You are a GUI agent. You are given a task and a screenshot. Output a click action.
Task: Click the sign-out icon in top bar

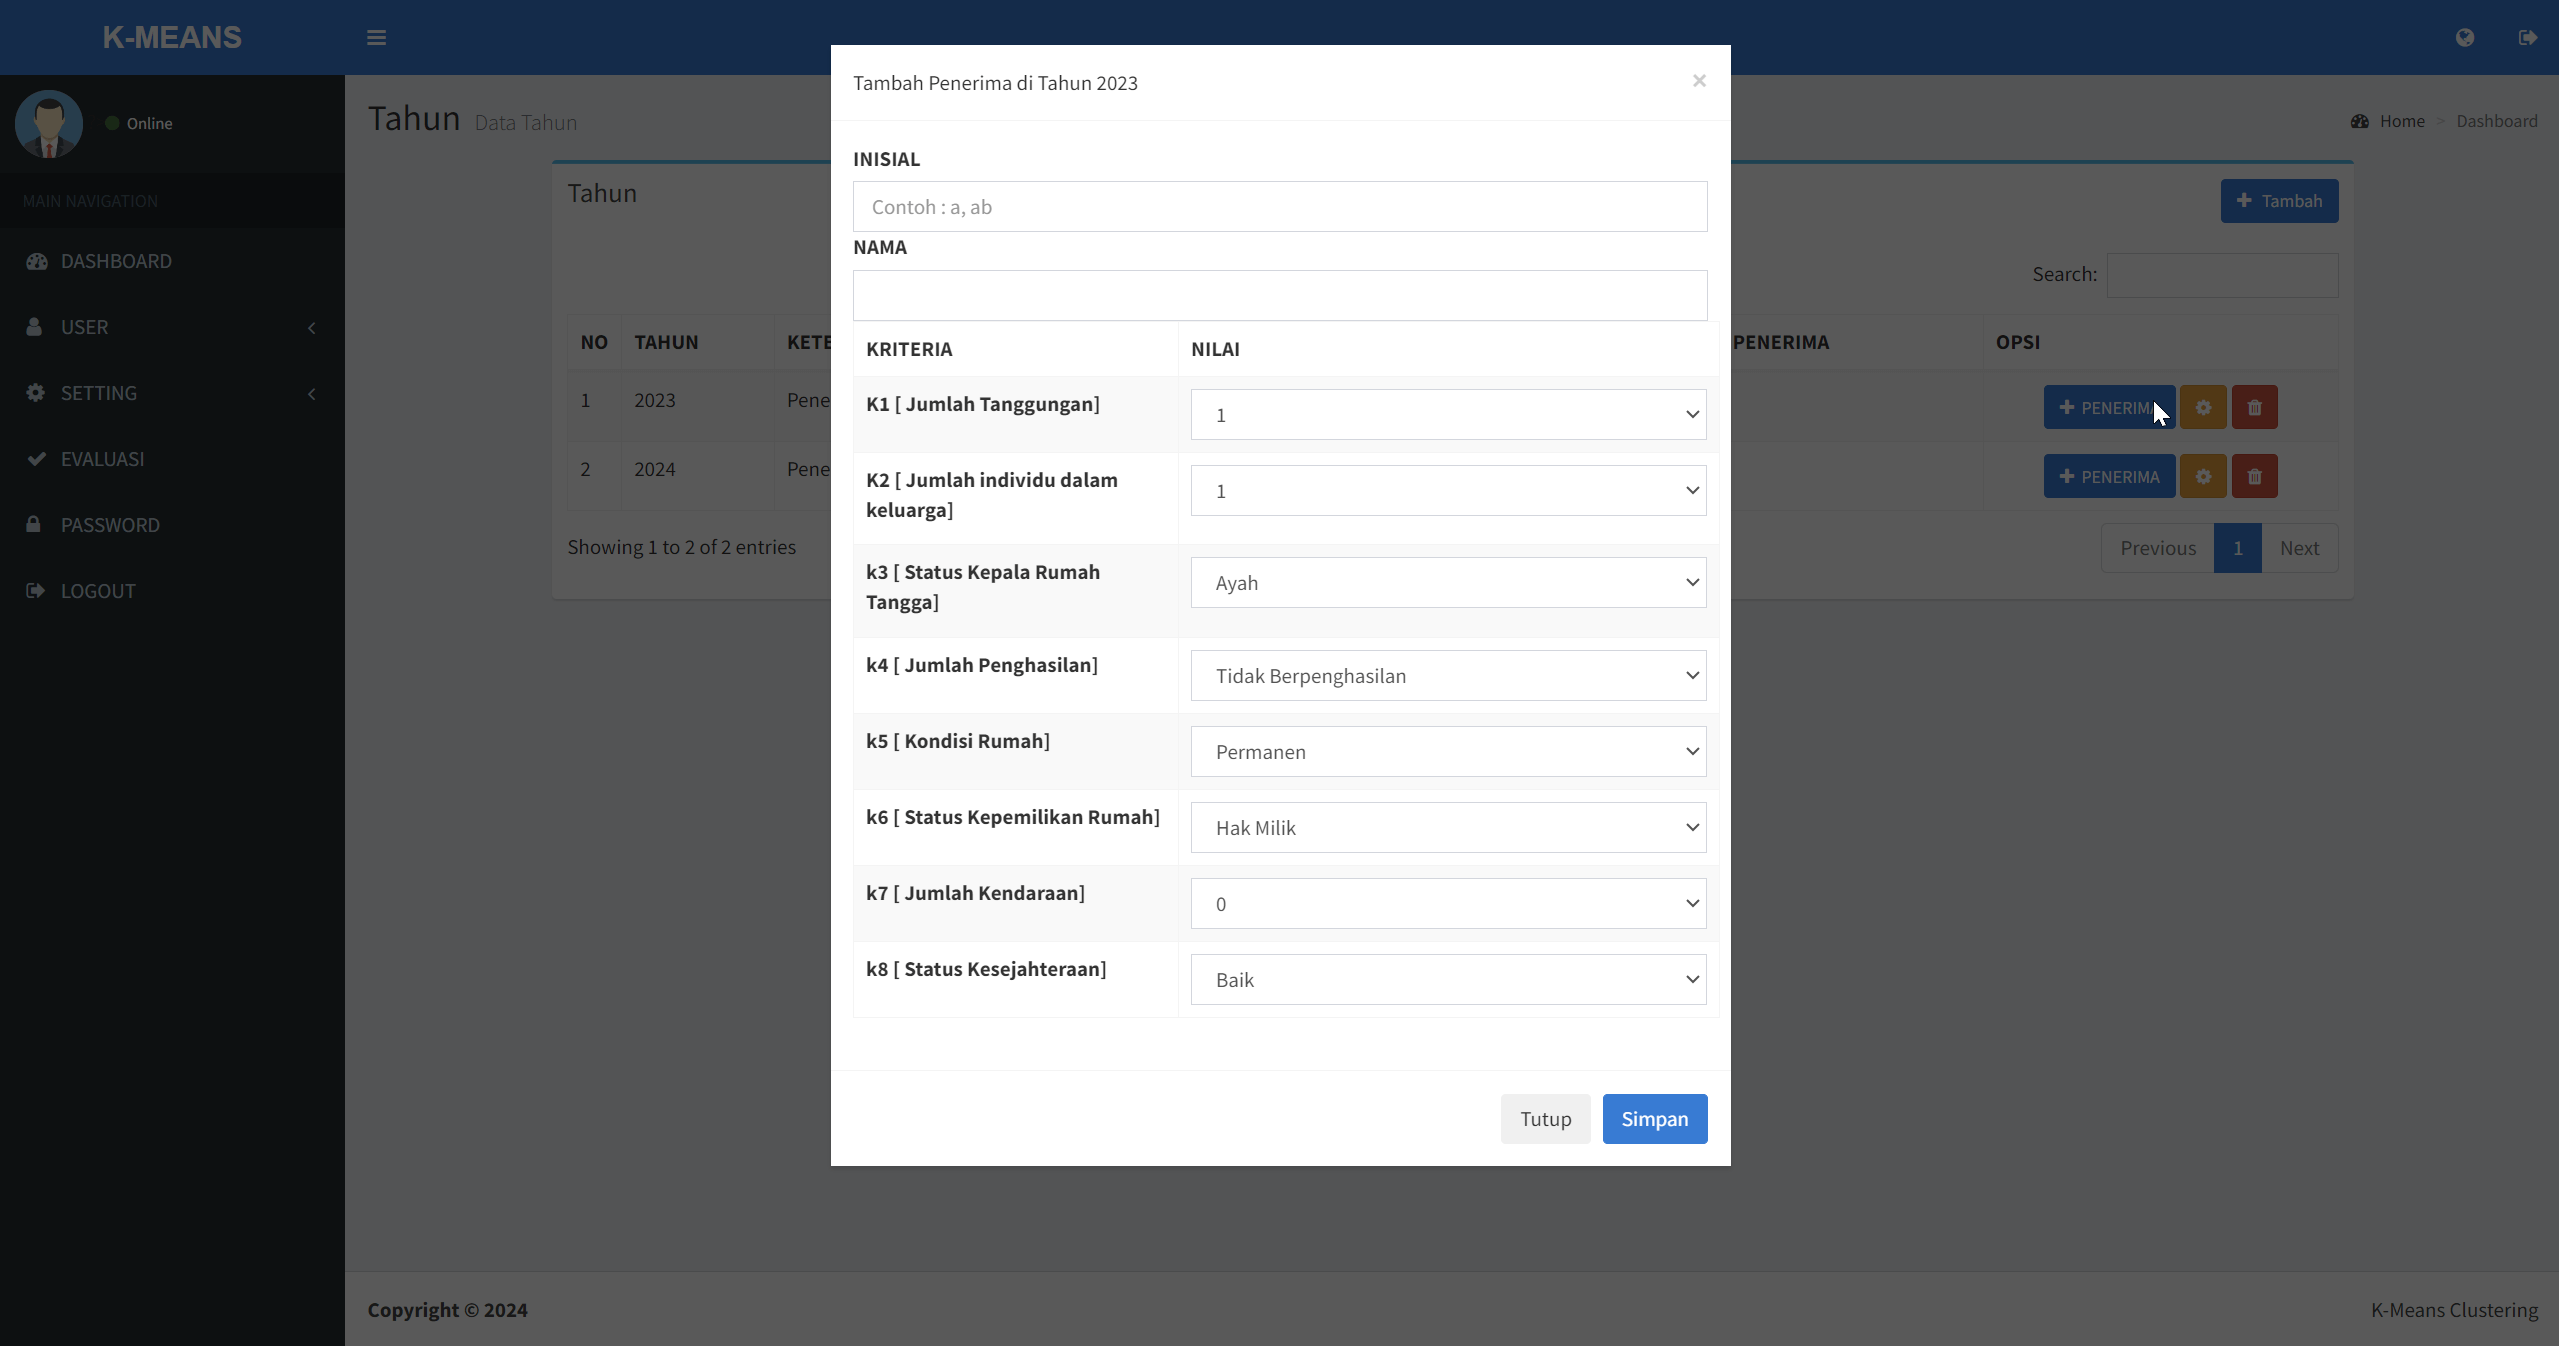click(2527, 38)
